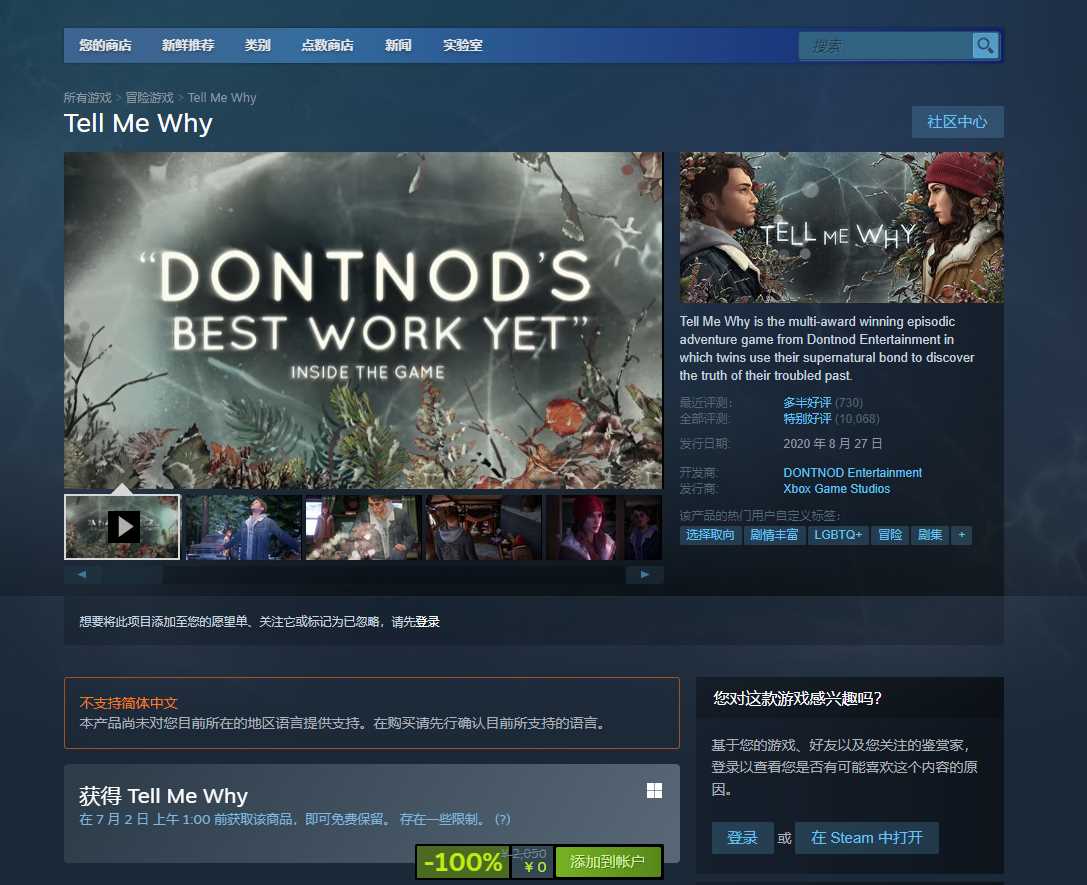Click the 选择取向 tag
Viewport: 1087px width, 885px height.
point(710,535)
